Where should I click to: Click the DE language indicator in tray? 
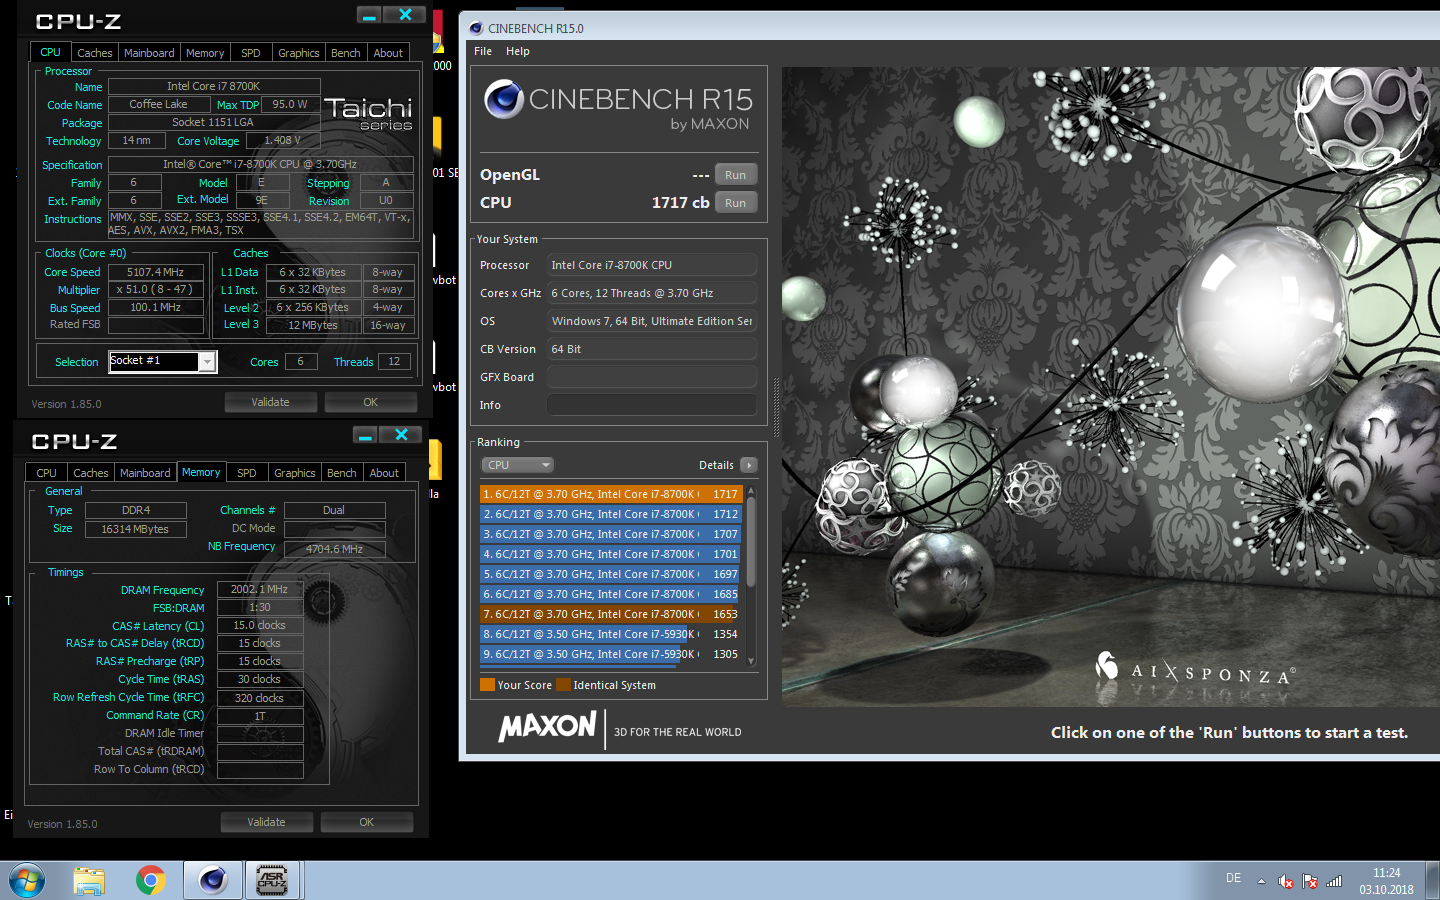pos(1233,878)
